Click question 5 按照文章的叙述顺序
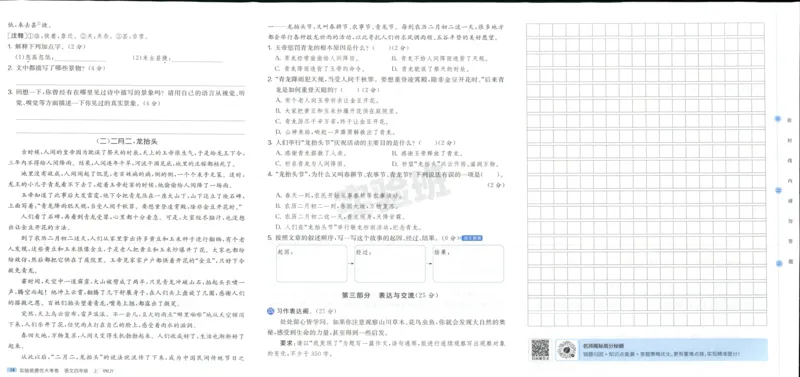 363,238
